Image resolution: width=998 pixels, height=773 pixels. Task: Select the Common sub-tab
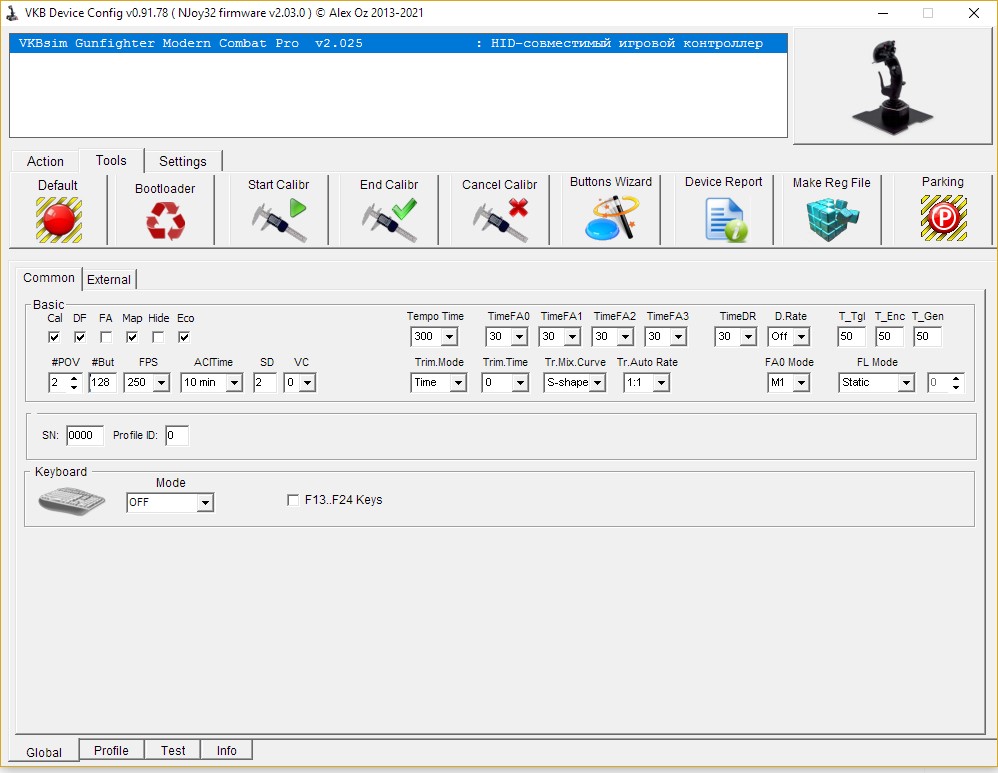pos(49,278)
